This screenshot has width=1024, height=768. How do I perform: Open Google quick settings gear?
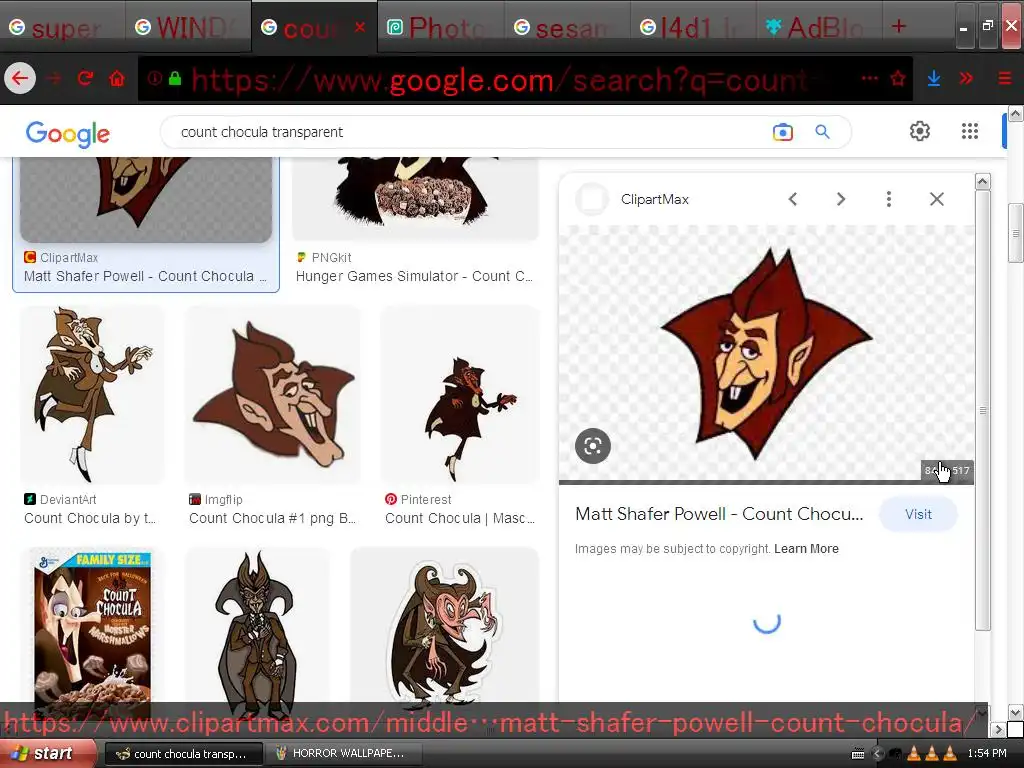tap(920, 131)
